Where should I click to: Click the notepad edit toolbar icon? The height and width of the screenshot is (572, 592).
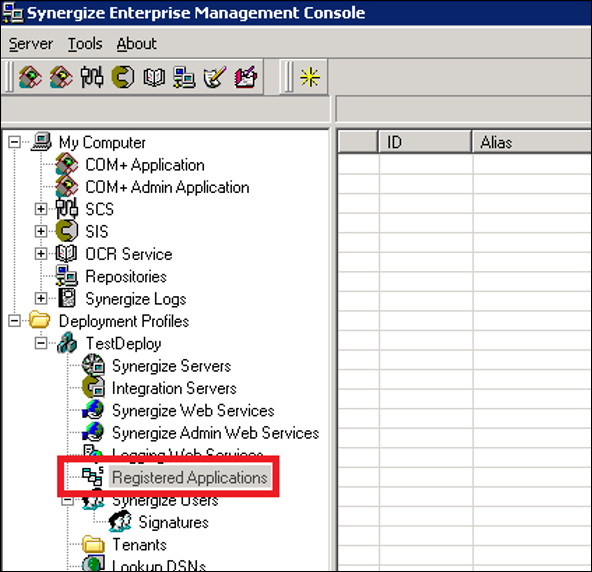(245, 77)
